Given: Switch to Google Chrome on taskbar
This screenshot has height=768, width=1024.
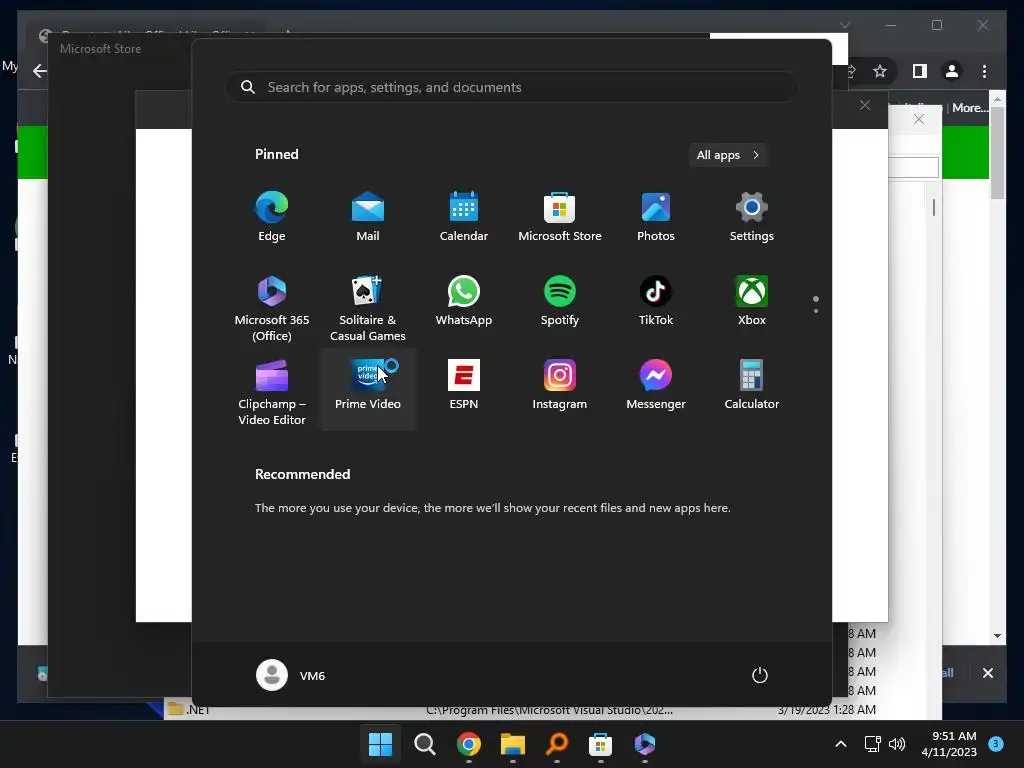Looking at the screenshot, I should pos(468,744).
